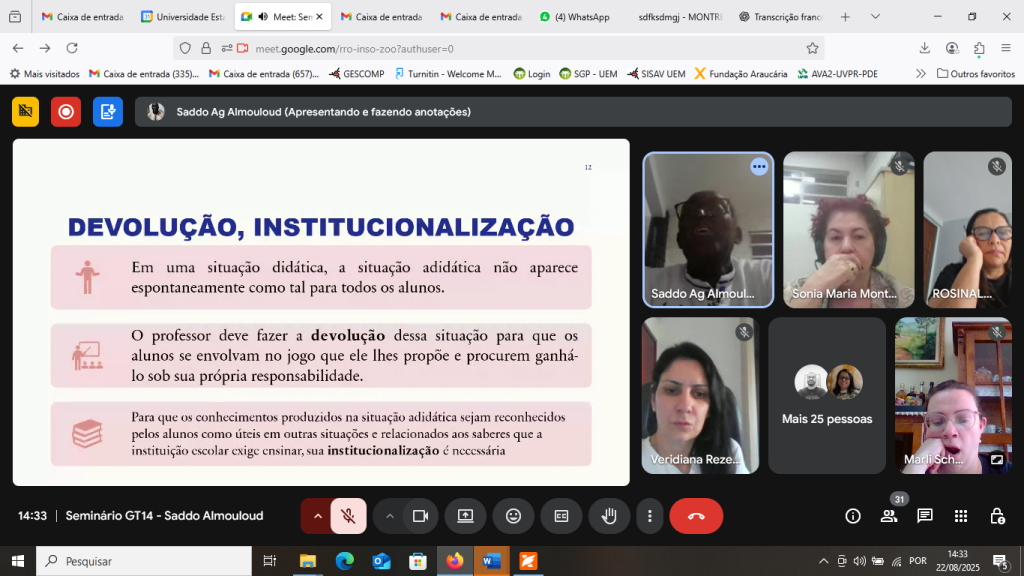Show the participants people list
This screenshot has width=1024, height=576.
[x=888, y=516]
